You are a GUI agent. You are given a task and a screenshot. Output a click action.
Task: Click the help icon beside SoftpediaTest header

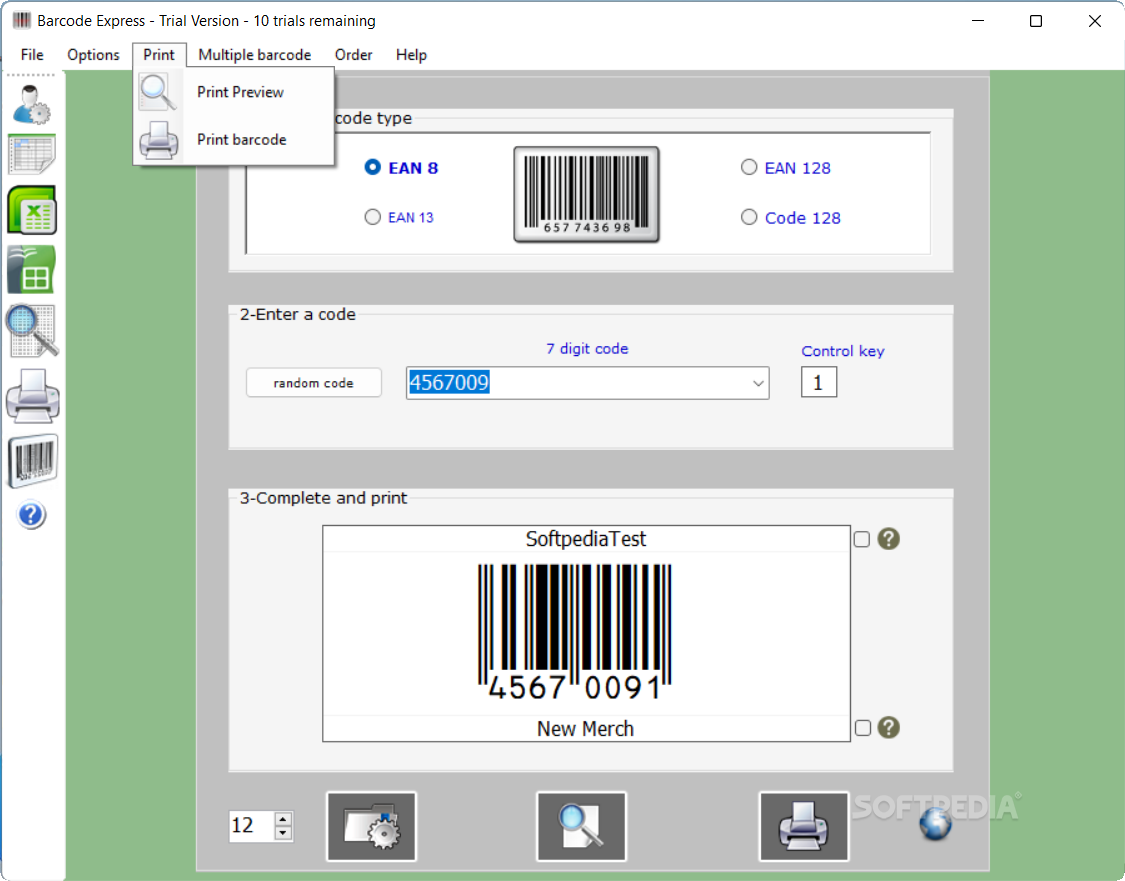click(x=888, y=539)
